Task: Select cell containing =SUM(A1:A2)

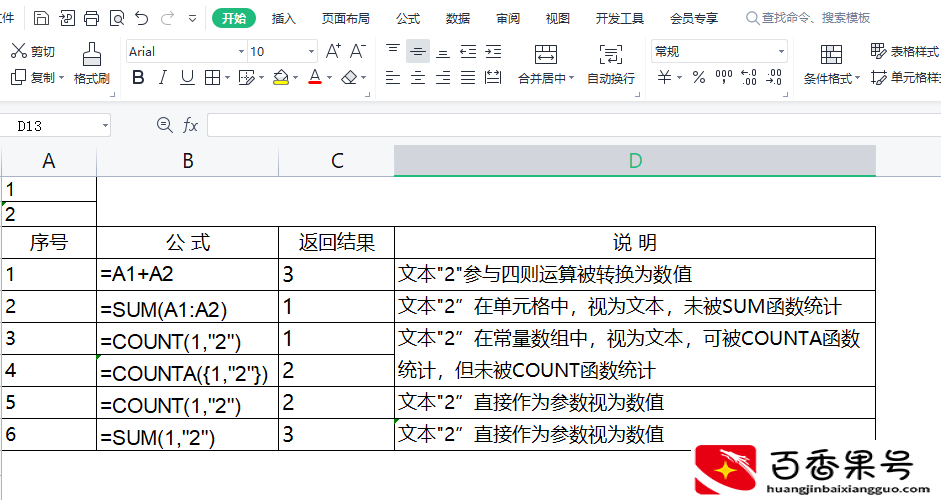Action: (x=187, y=307)
